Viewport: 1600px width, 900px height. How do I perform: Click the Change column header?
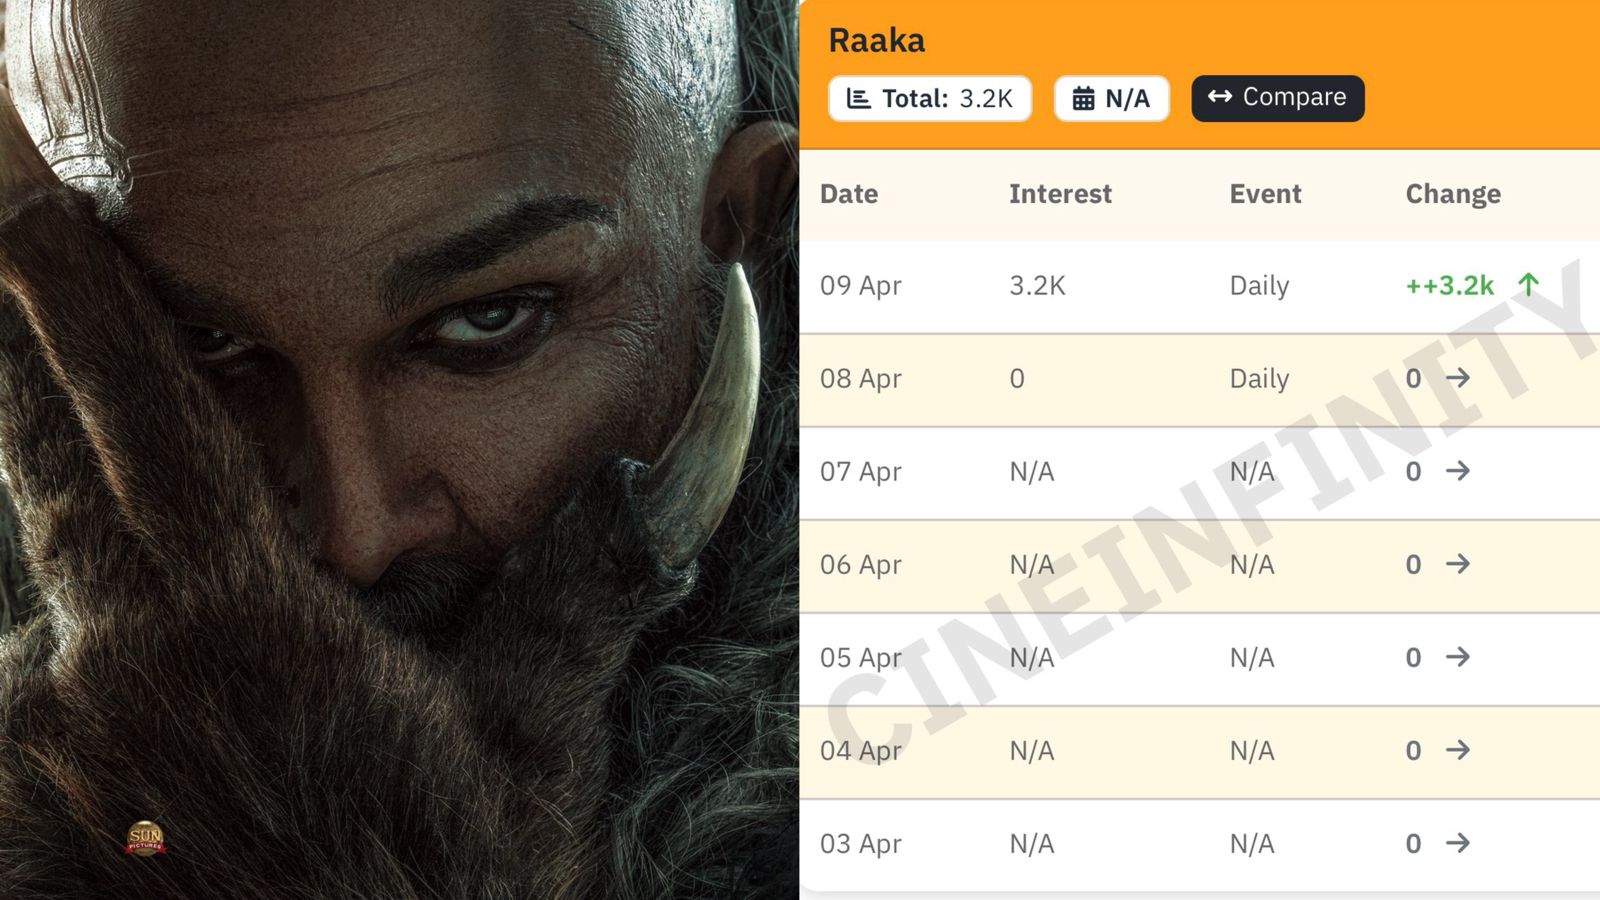[x=1453, y=194]
